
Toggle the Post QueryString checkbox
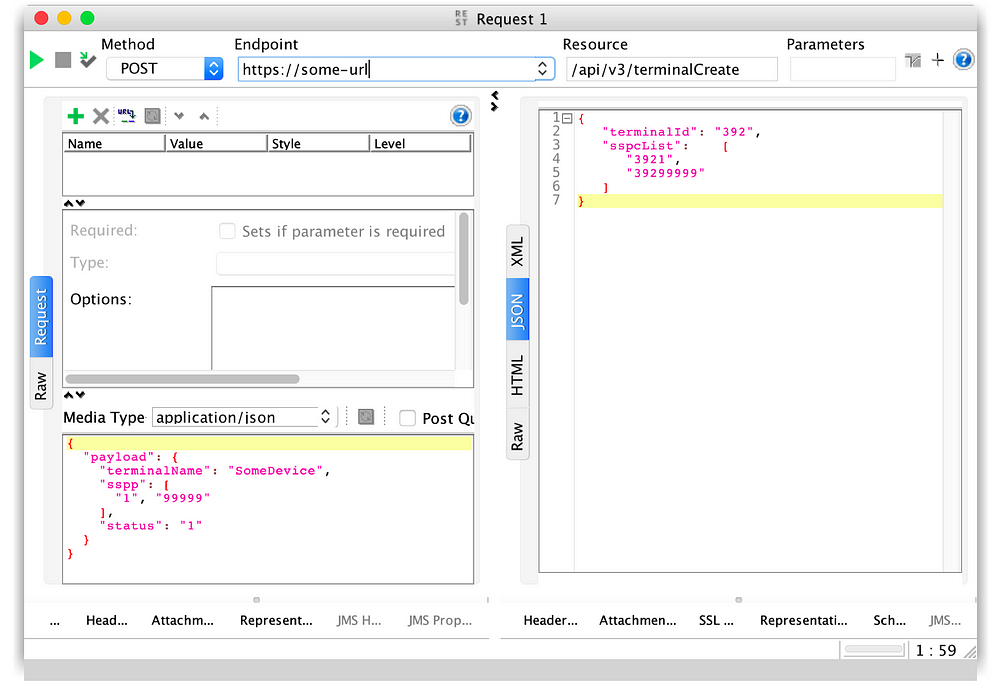point(407,418)
